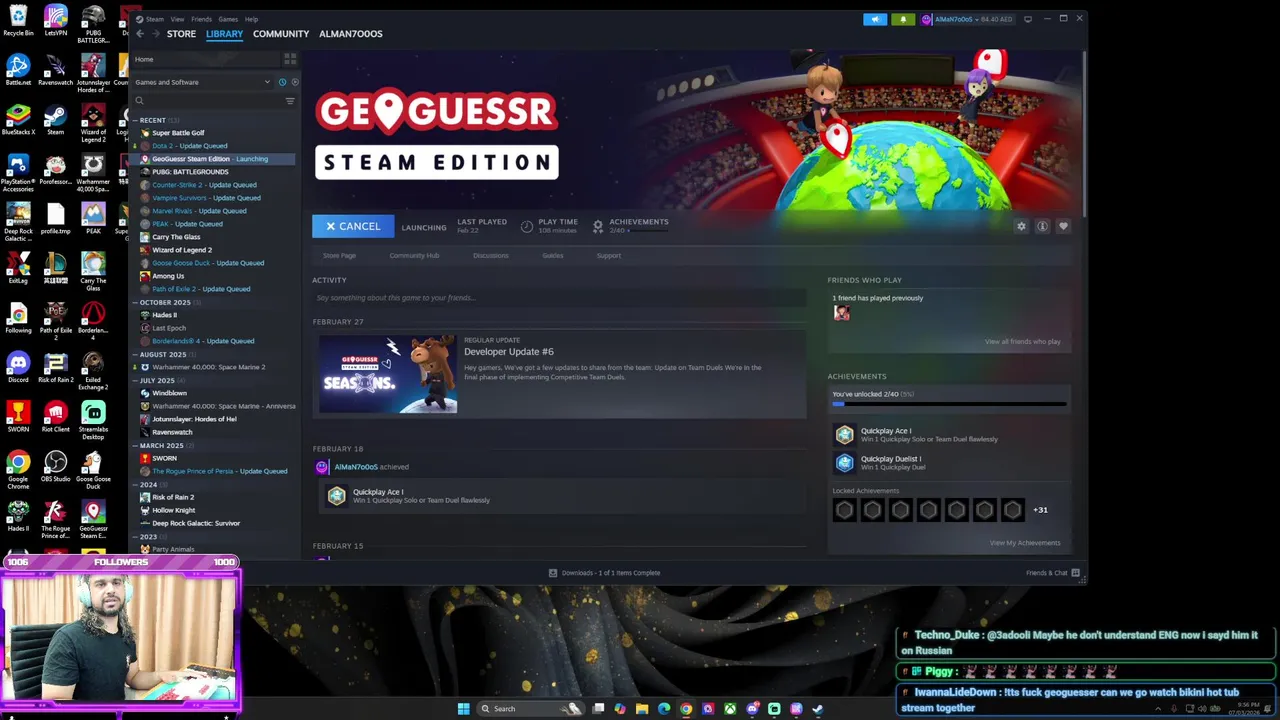
Task: Open OBS Studio desktop shortcut
Action: click(x=55, y=466)
